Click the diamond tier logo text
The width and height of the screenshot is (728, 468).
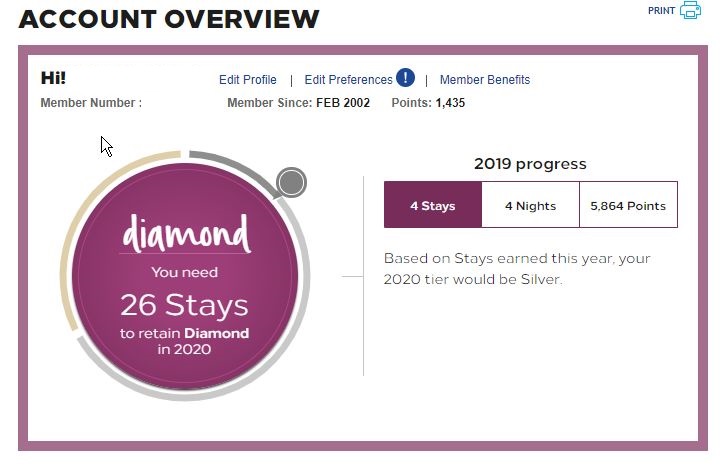186,234
